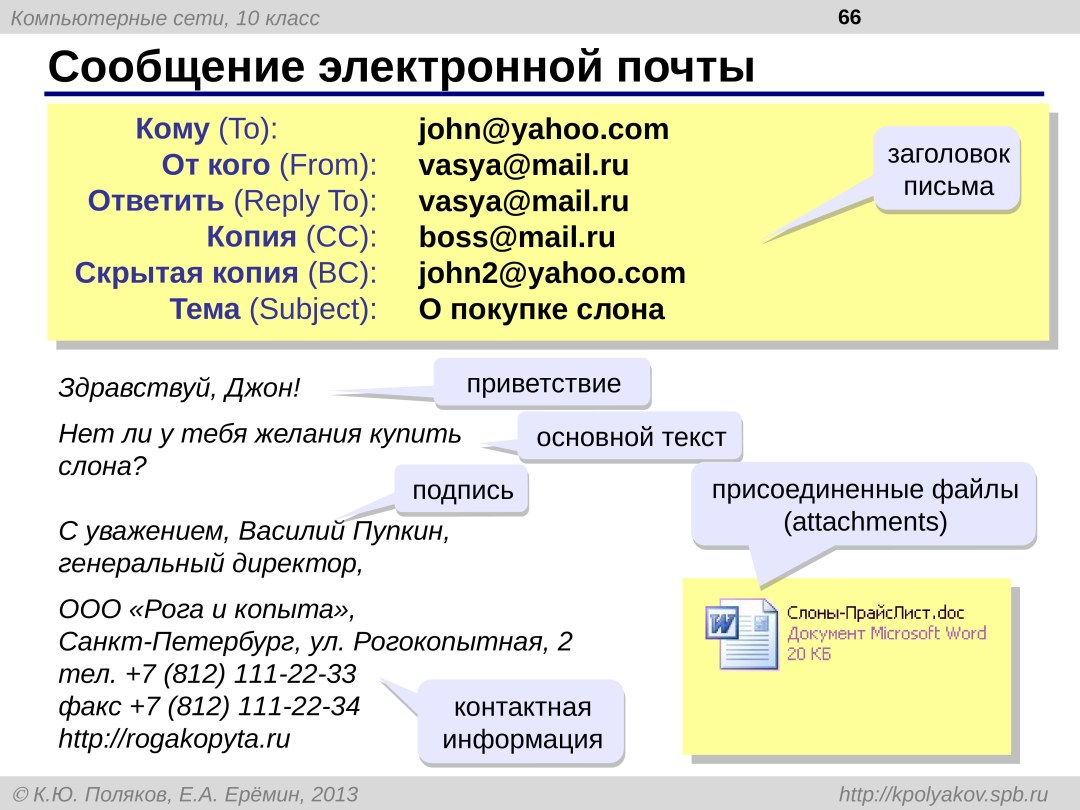Click the 'подпись' callout bubble

(x=462, y=490)
